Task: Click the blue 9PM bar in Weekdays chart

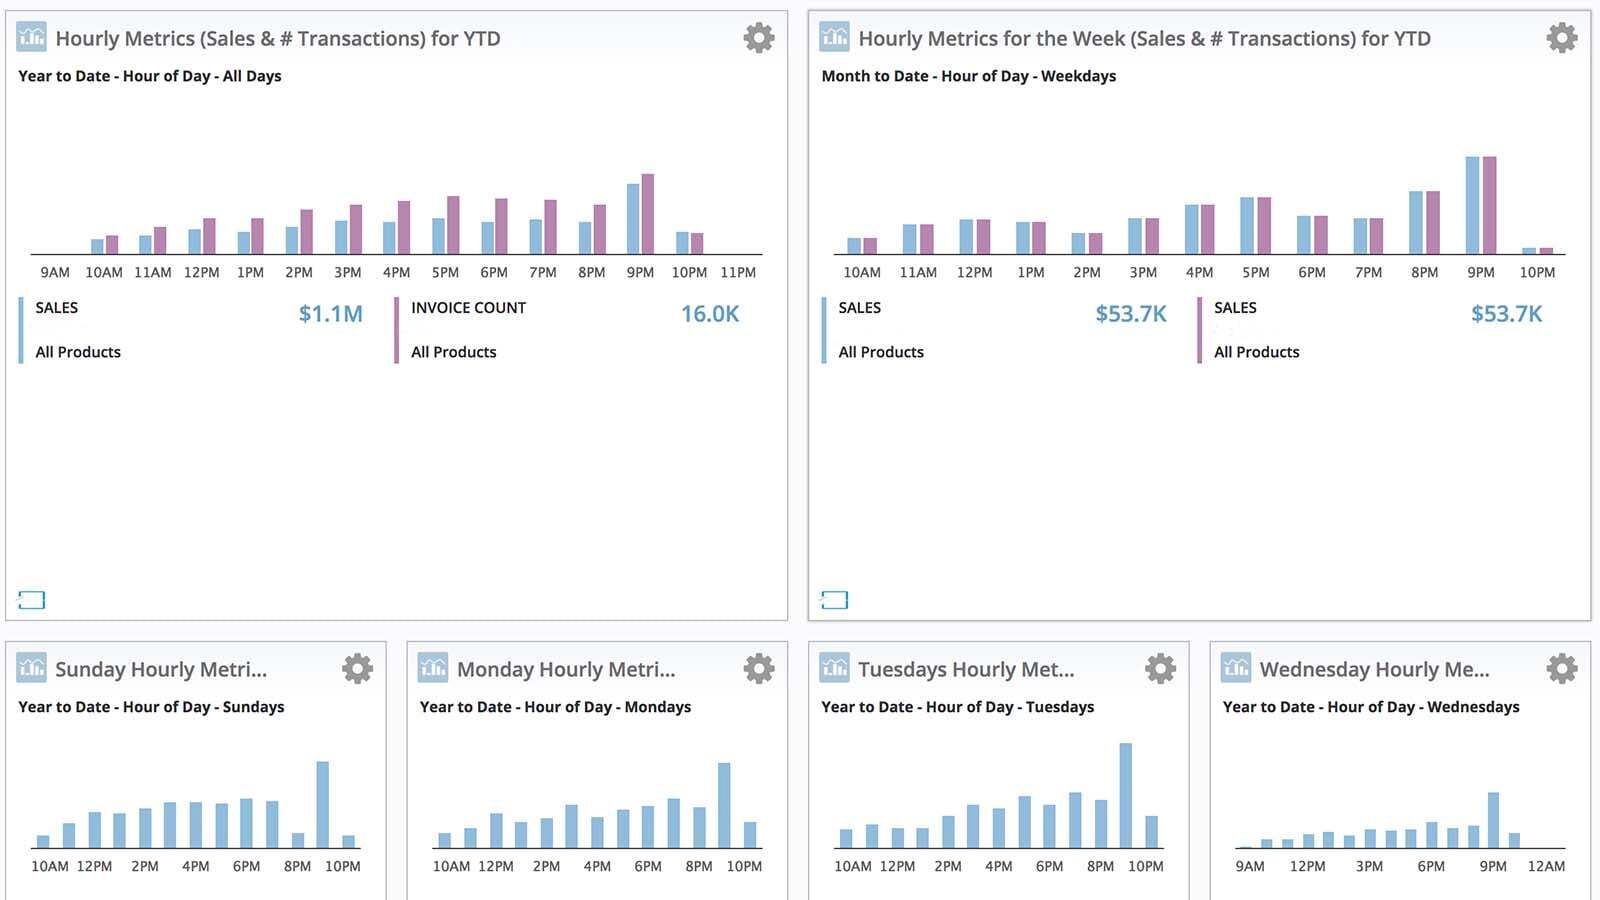Action: pos(1473,205)
